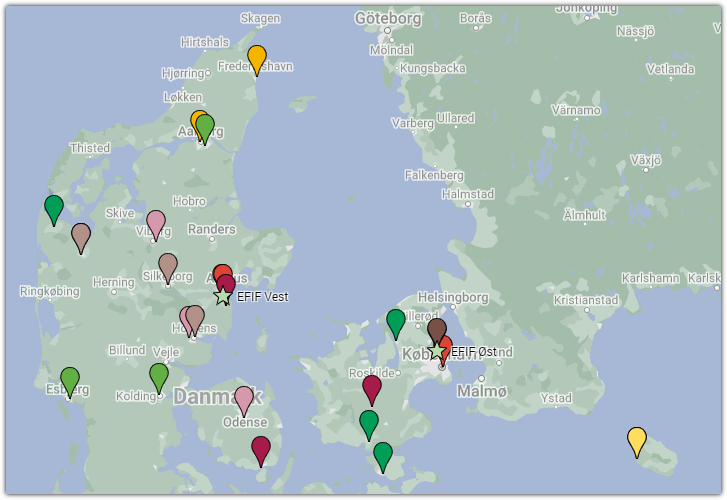The width and height of the screenshot is (727, 500).
Task: Select the light green marker at Aalborg
Action: tap(205, 128)
